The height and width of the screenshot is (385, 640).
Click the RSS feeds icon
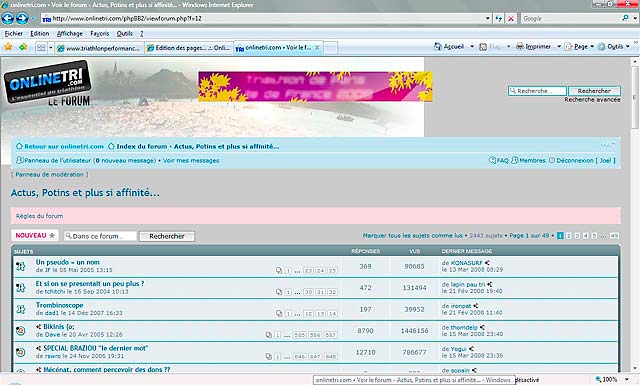(x=483, y=47)
